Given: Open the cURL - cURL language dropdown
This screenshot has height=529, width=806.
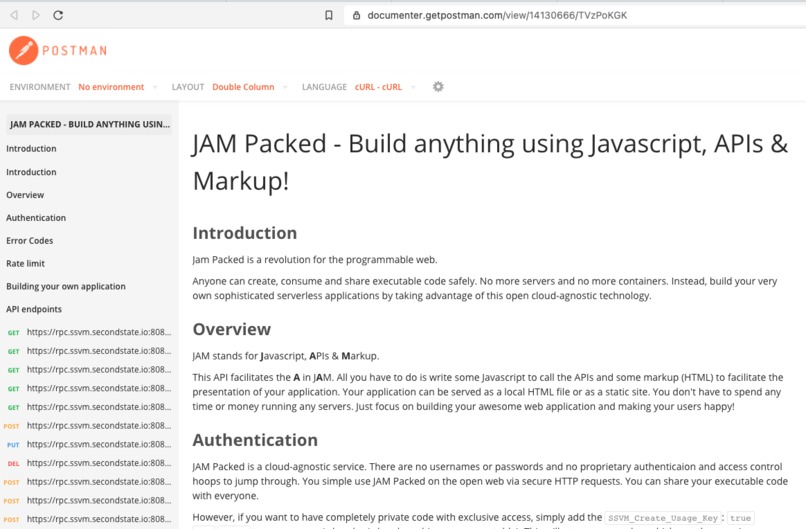Looking at the screenshot, I should tap(384, 87).
